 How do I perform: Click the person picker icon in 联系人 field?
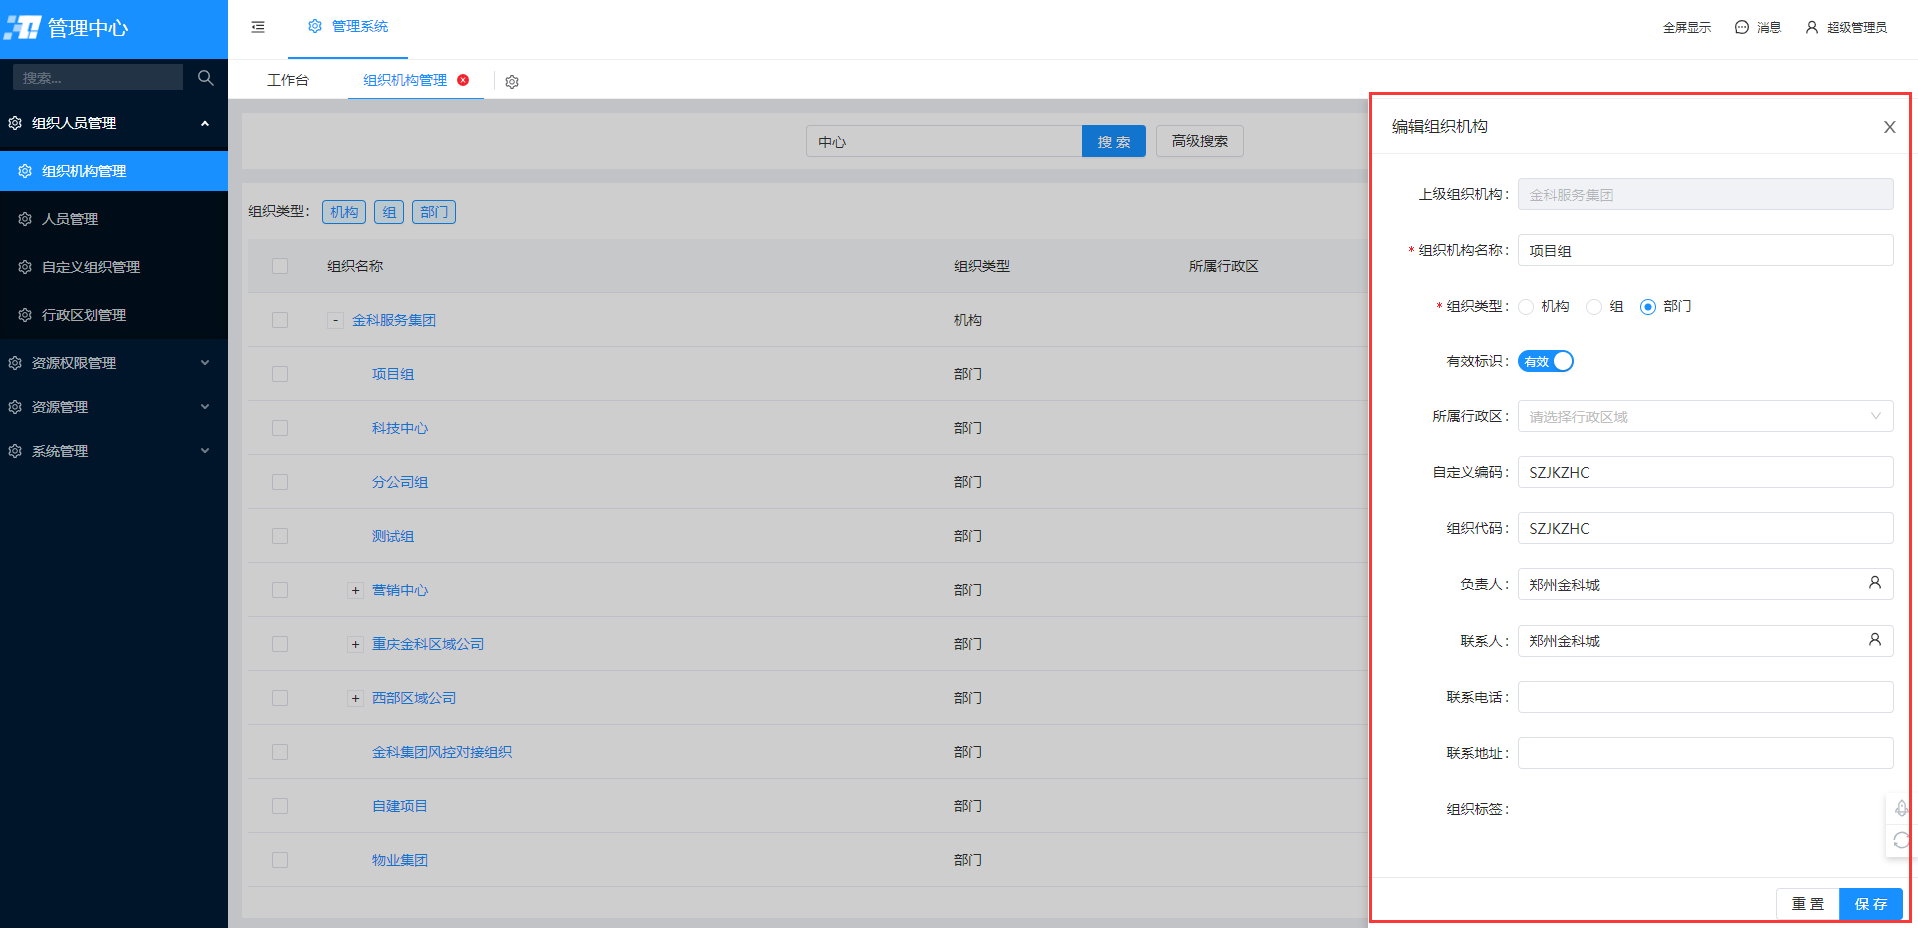tap(1875, 639)
